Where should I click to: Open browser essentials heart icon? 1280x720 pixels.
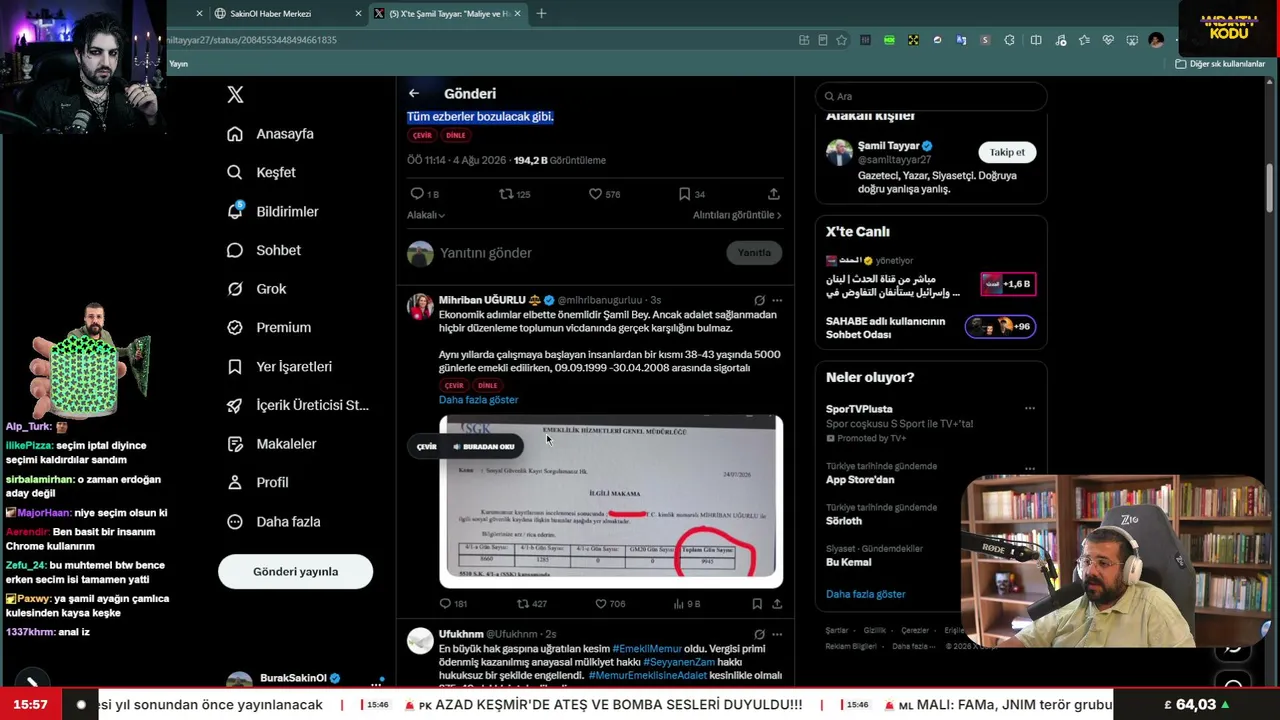coord(1108,40)
